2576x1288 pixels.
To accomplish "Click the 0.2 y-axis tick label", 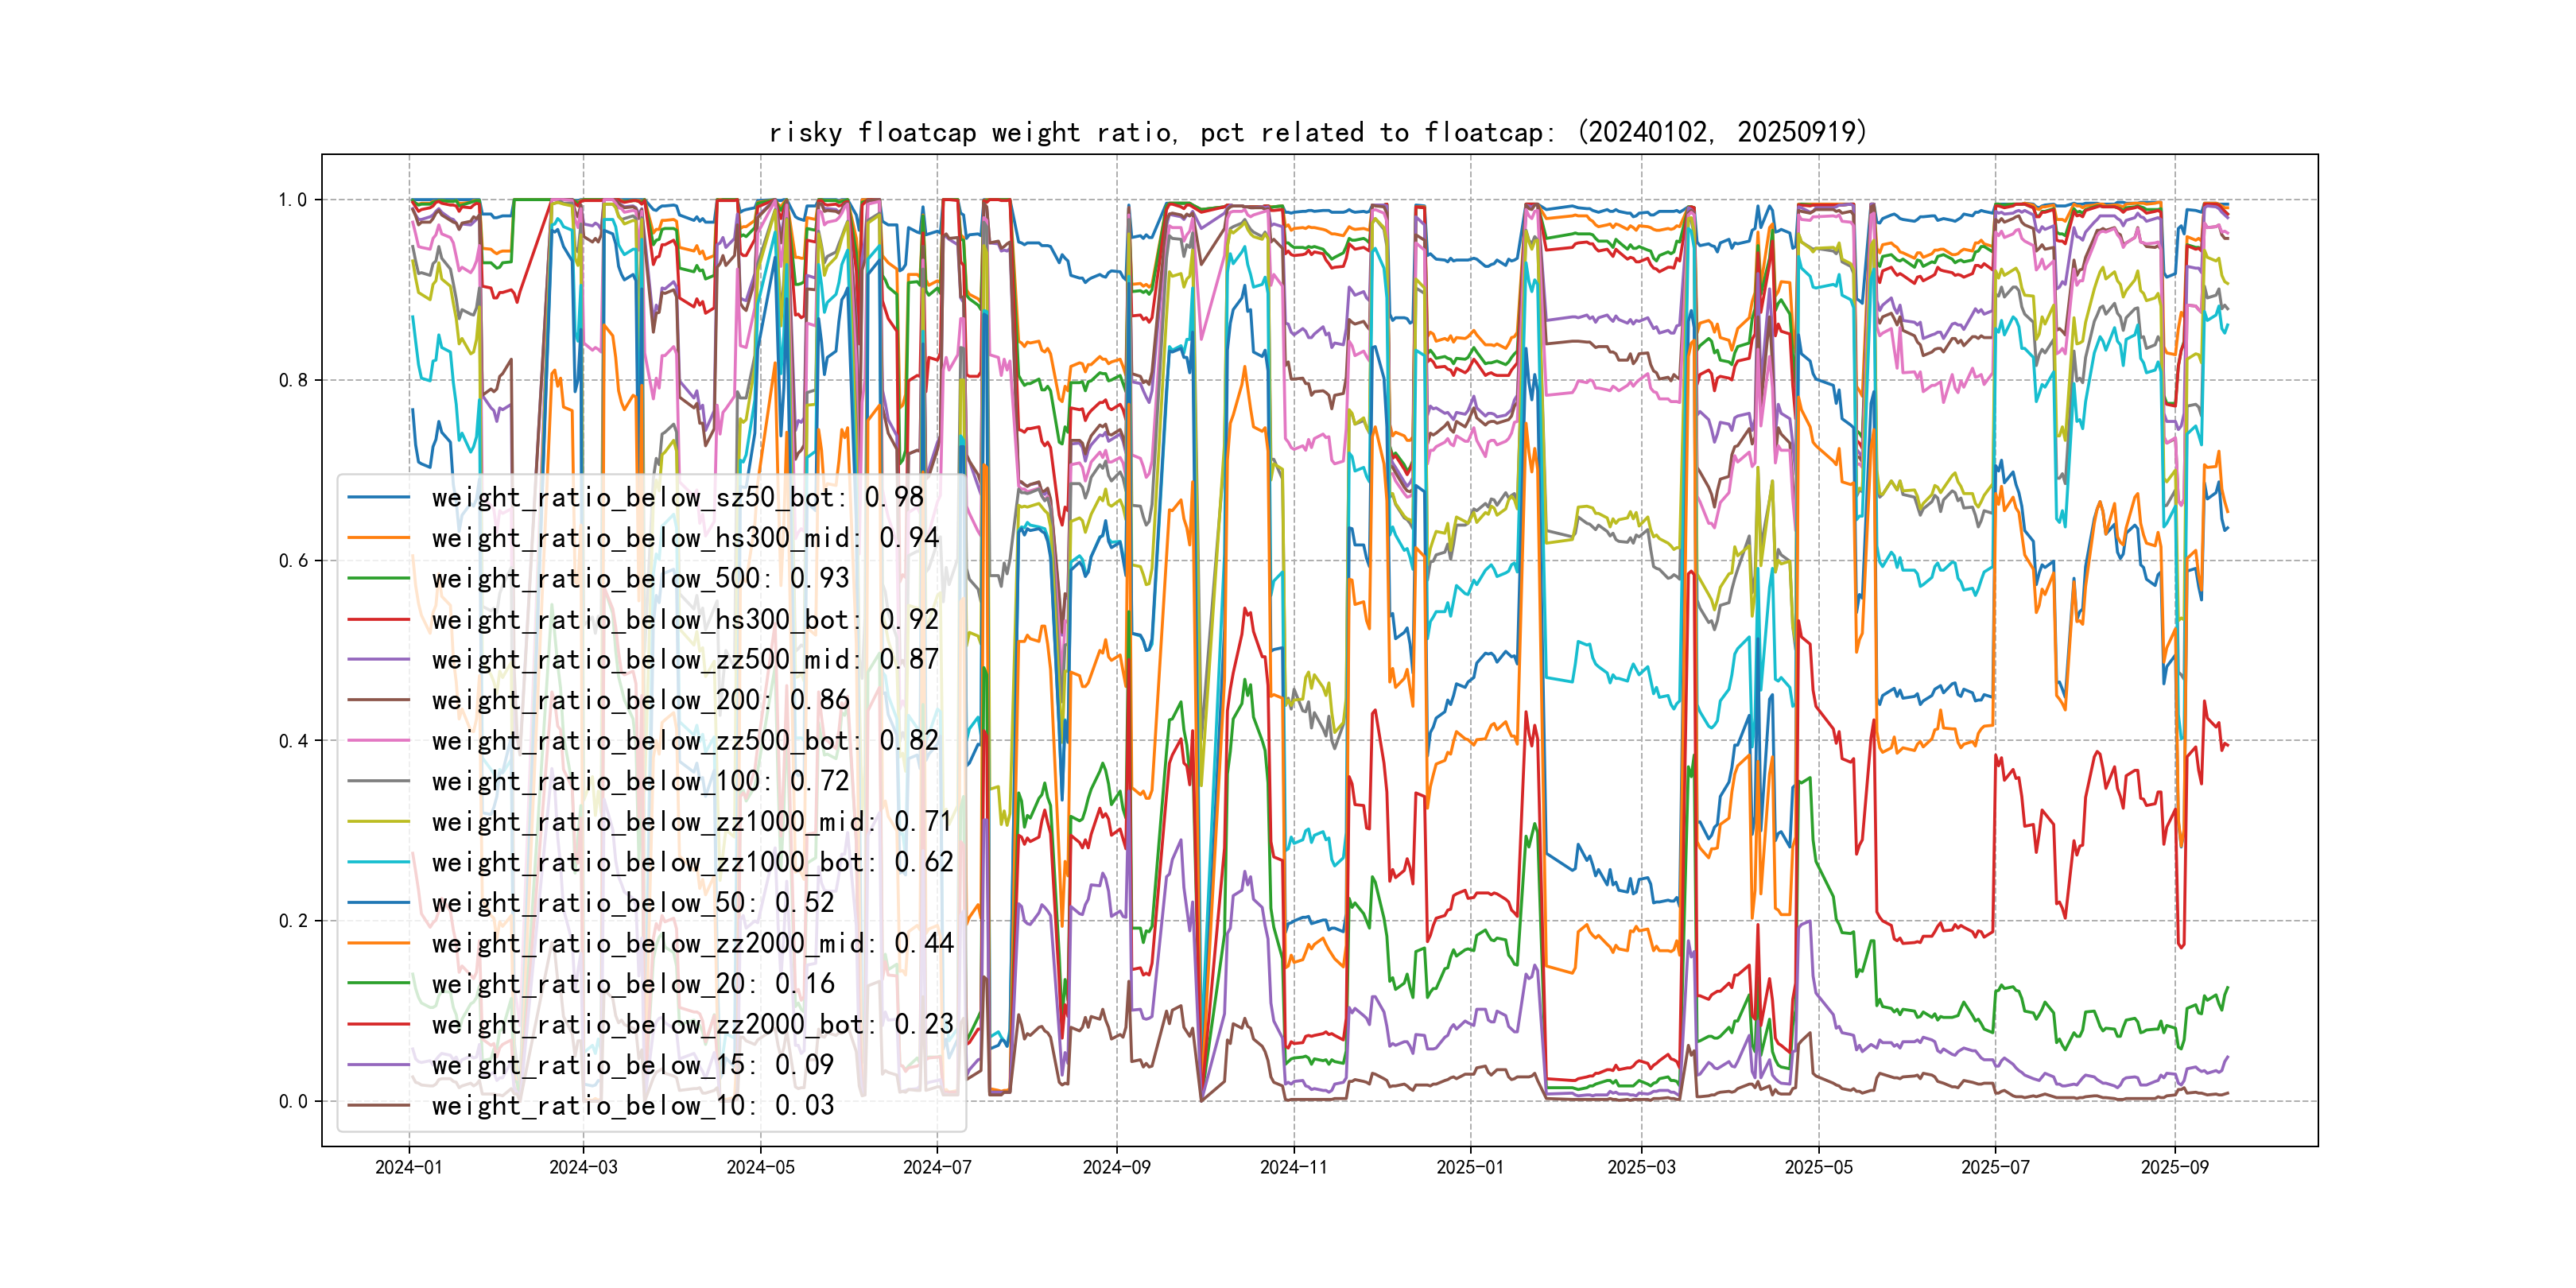I will 293,922.
